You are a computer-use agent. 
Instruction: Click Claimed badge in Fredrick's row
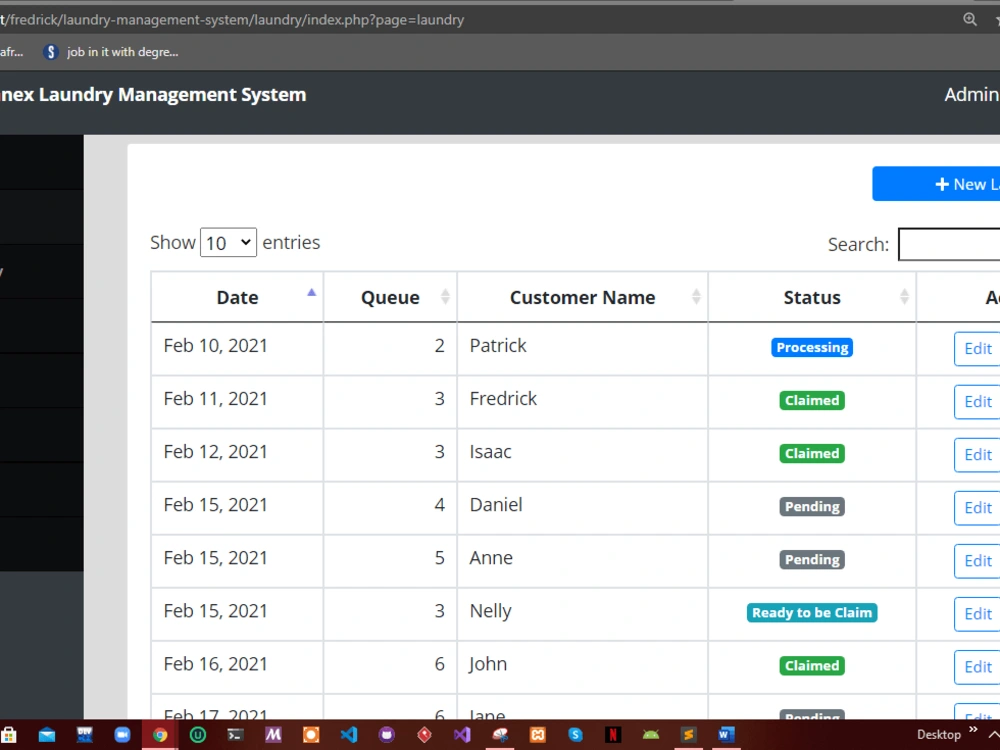[x=812, y=401]
